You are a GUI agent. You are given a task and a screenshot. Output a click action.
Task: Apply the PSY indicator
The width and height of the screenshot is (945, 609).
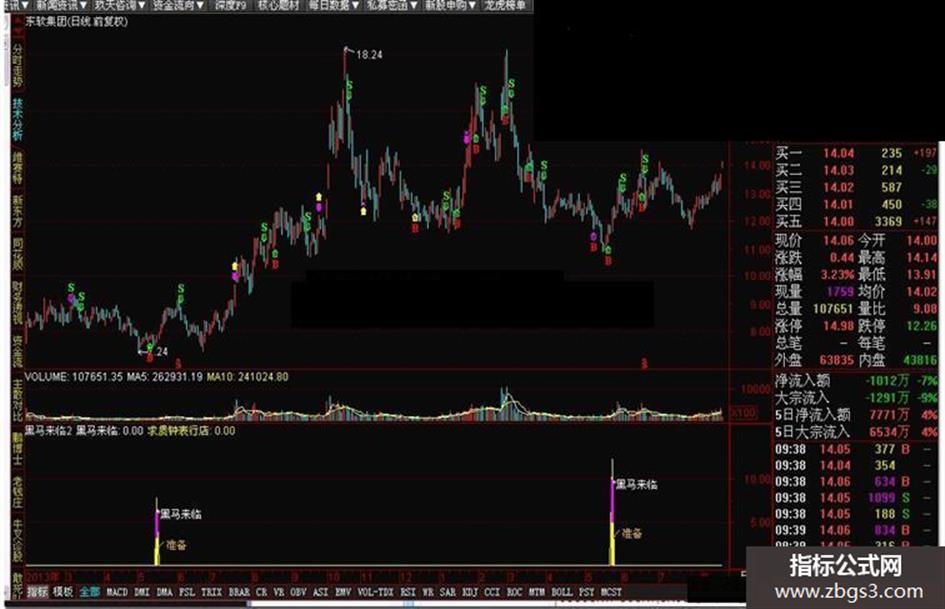click(586, 592)
